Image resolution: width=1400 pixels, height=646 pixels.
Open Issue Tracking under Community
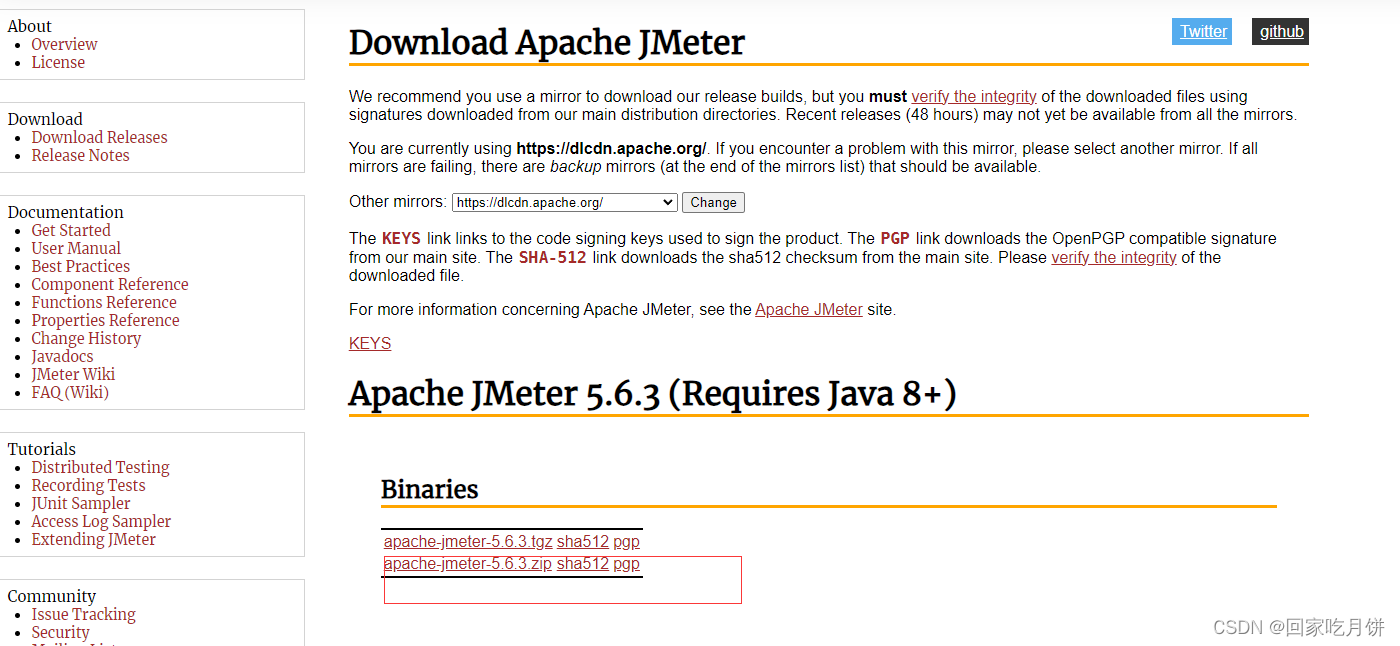pos(83,614)
